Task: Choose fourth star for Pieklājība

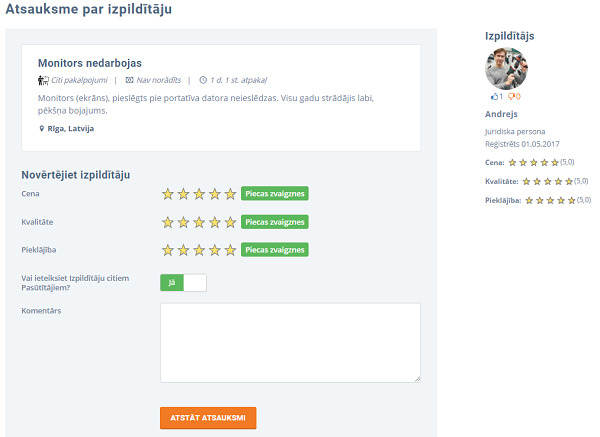Action: (x=215, y=250)
